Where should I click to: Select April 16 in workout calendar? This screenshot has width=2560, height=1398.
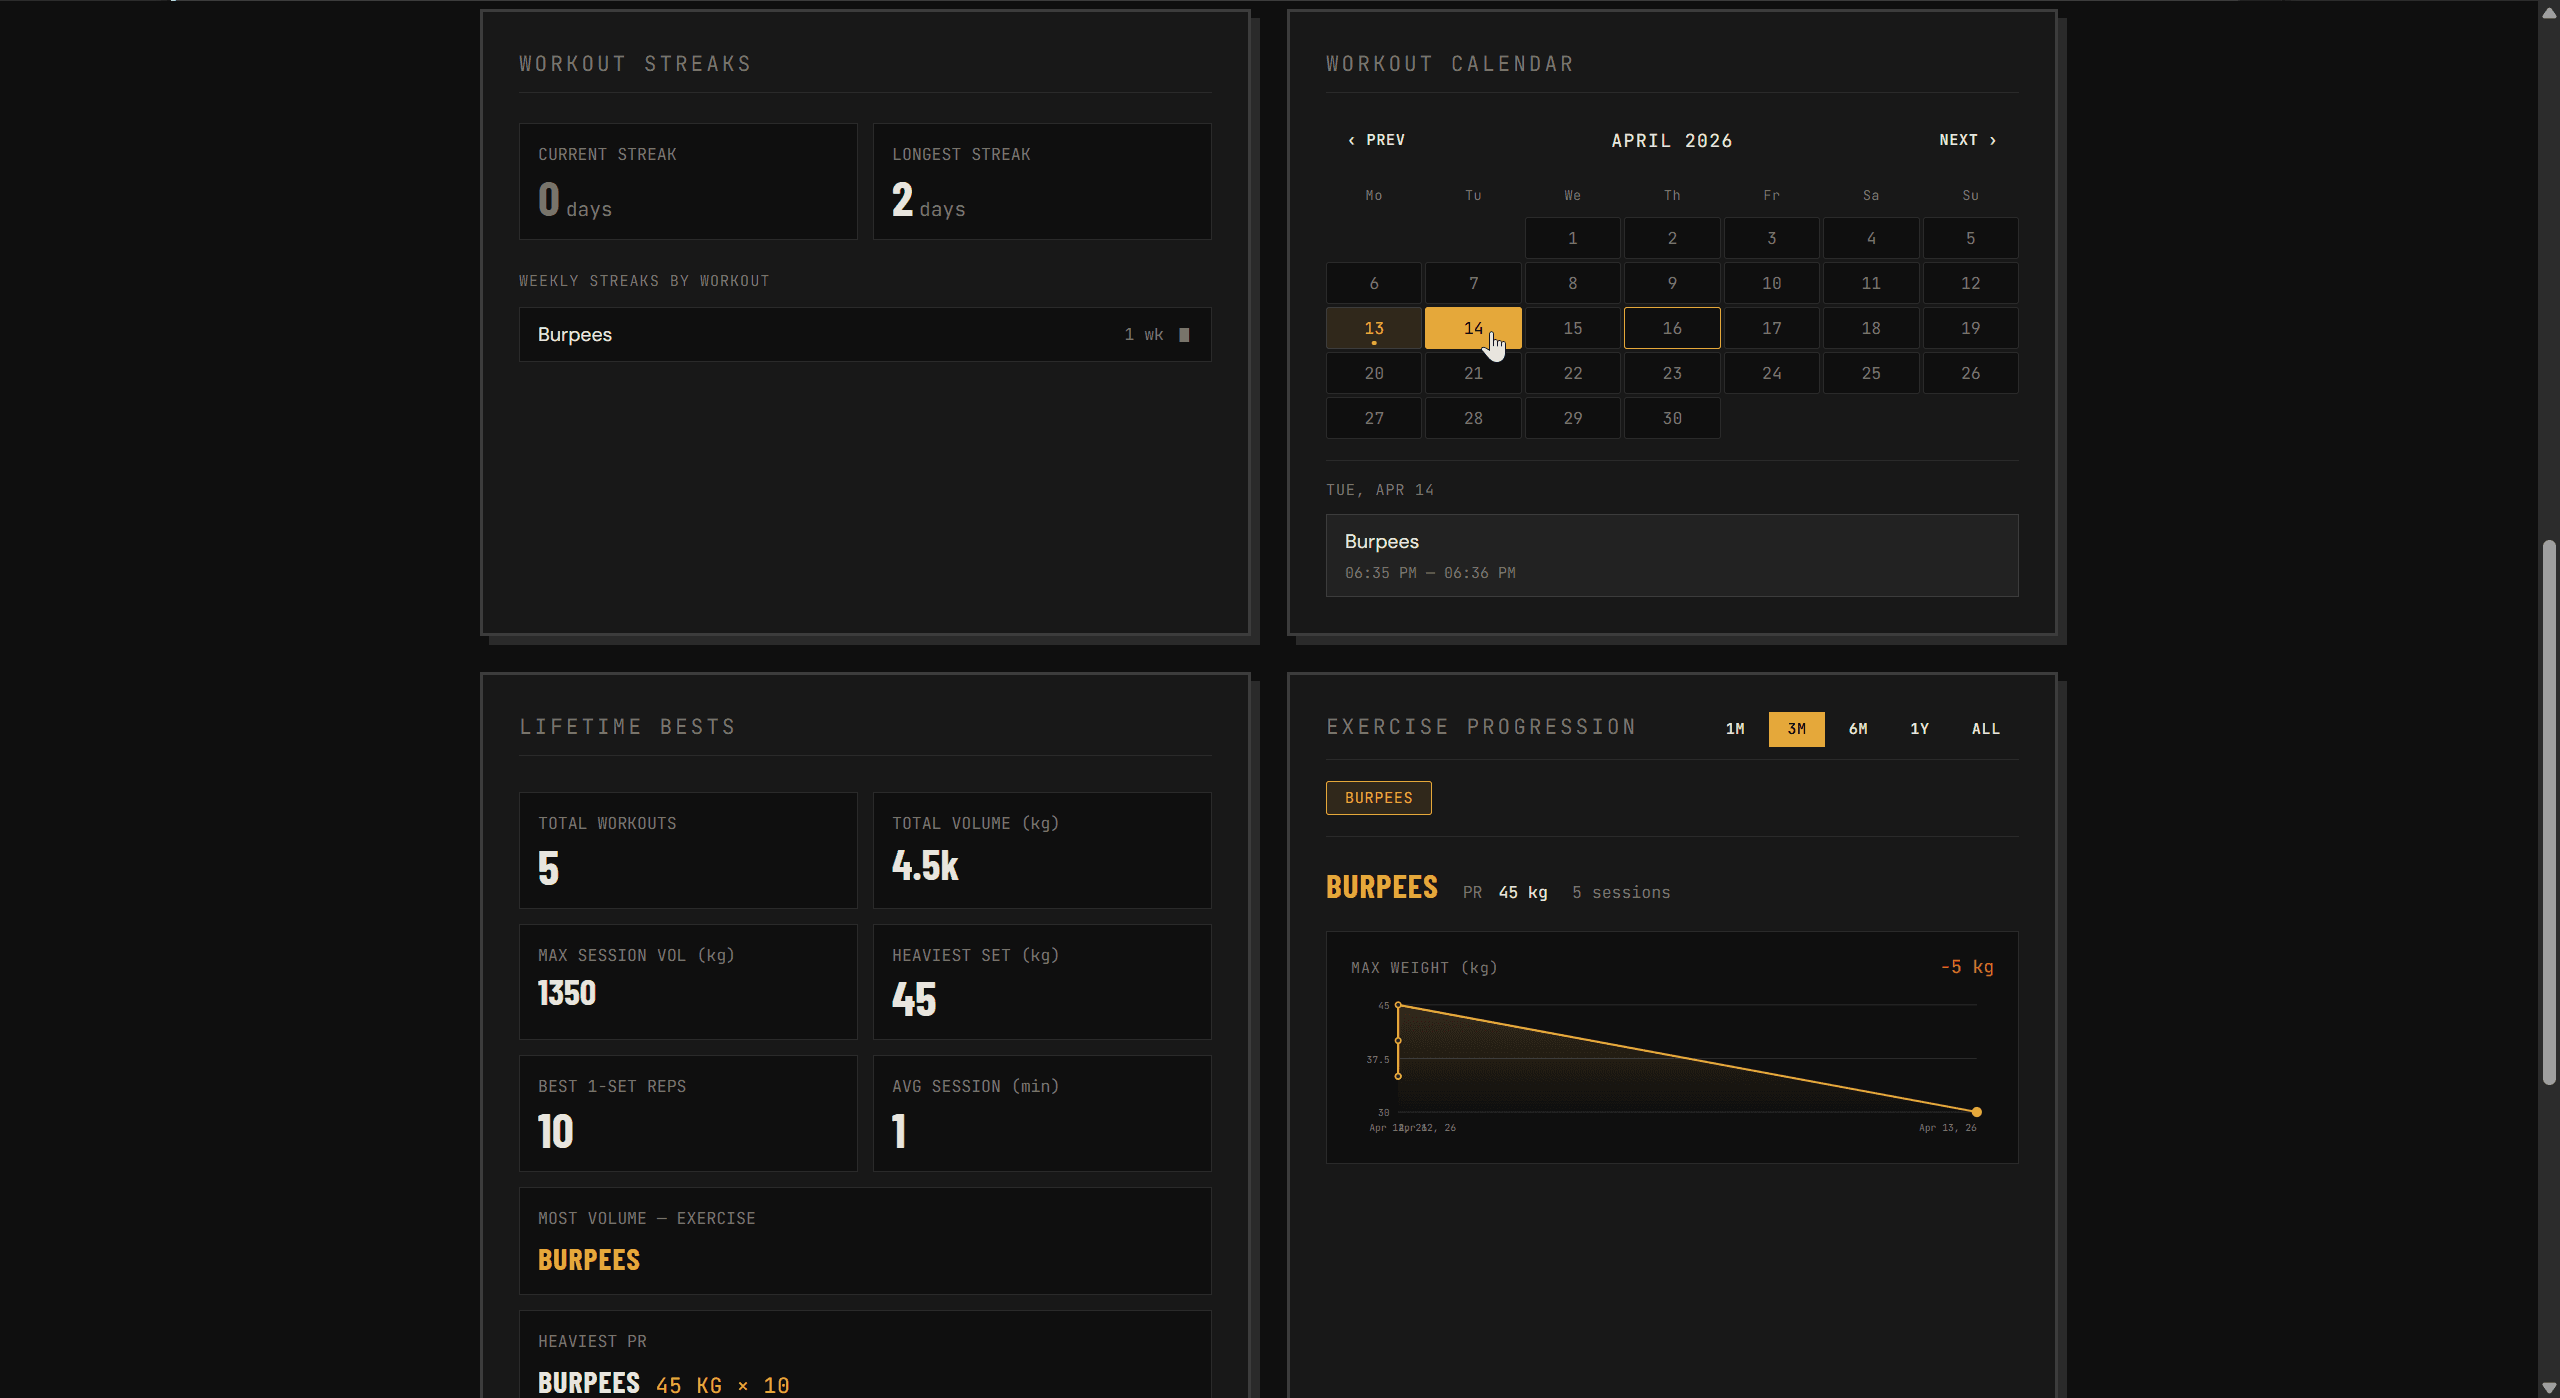pyautogui.click(x=1672, y=328)
